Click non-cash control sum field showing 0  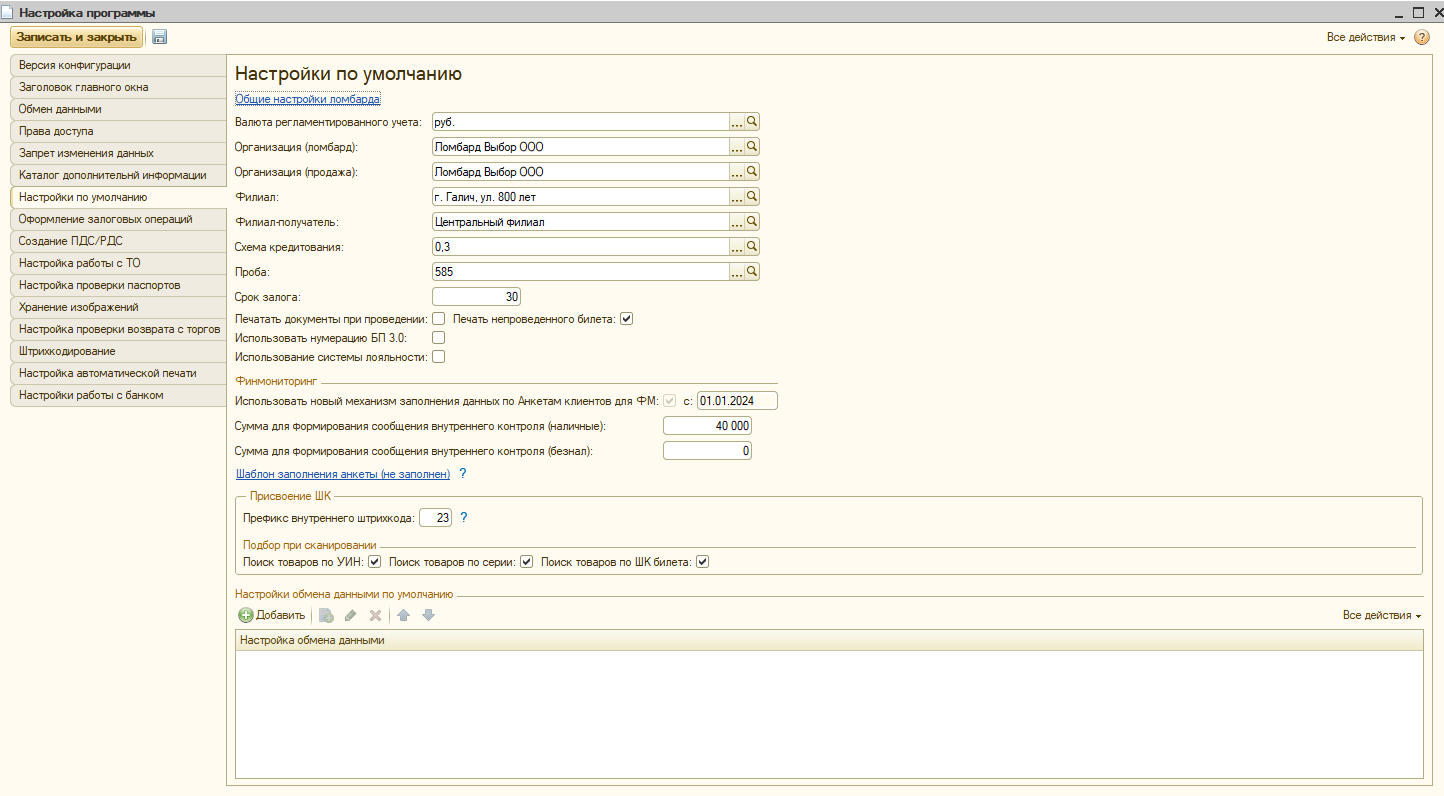click(x=707, y=451)
